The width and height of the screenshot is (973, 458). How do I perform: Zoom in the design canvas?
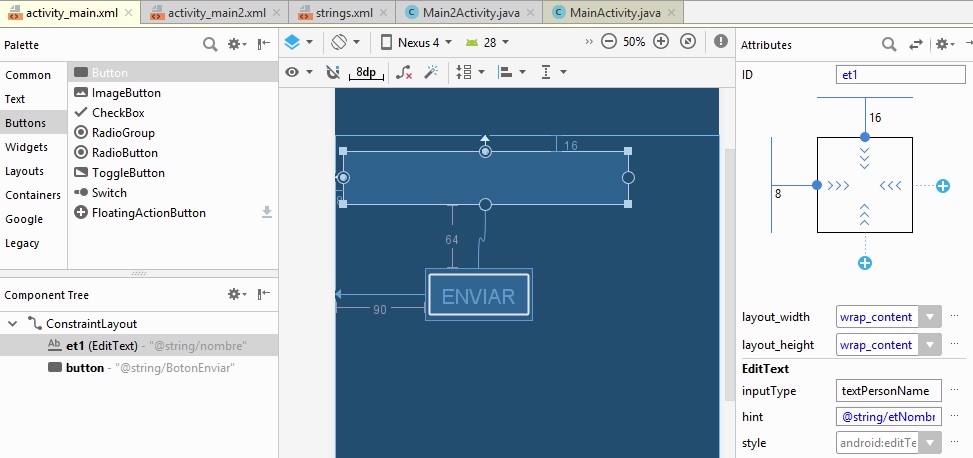tap(661, 42)
